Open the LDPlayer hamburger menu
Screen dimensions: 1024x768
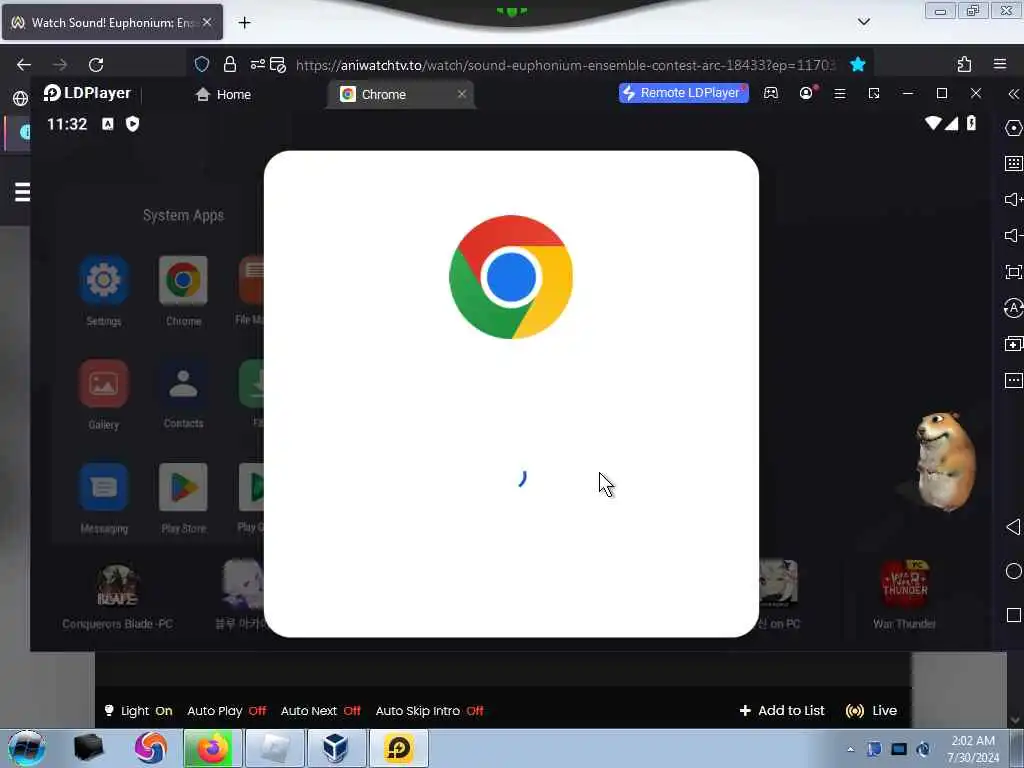(840, 94)
